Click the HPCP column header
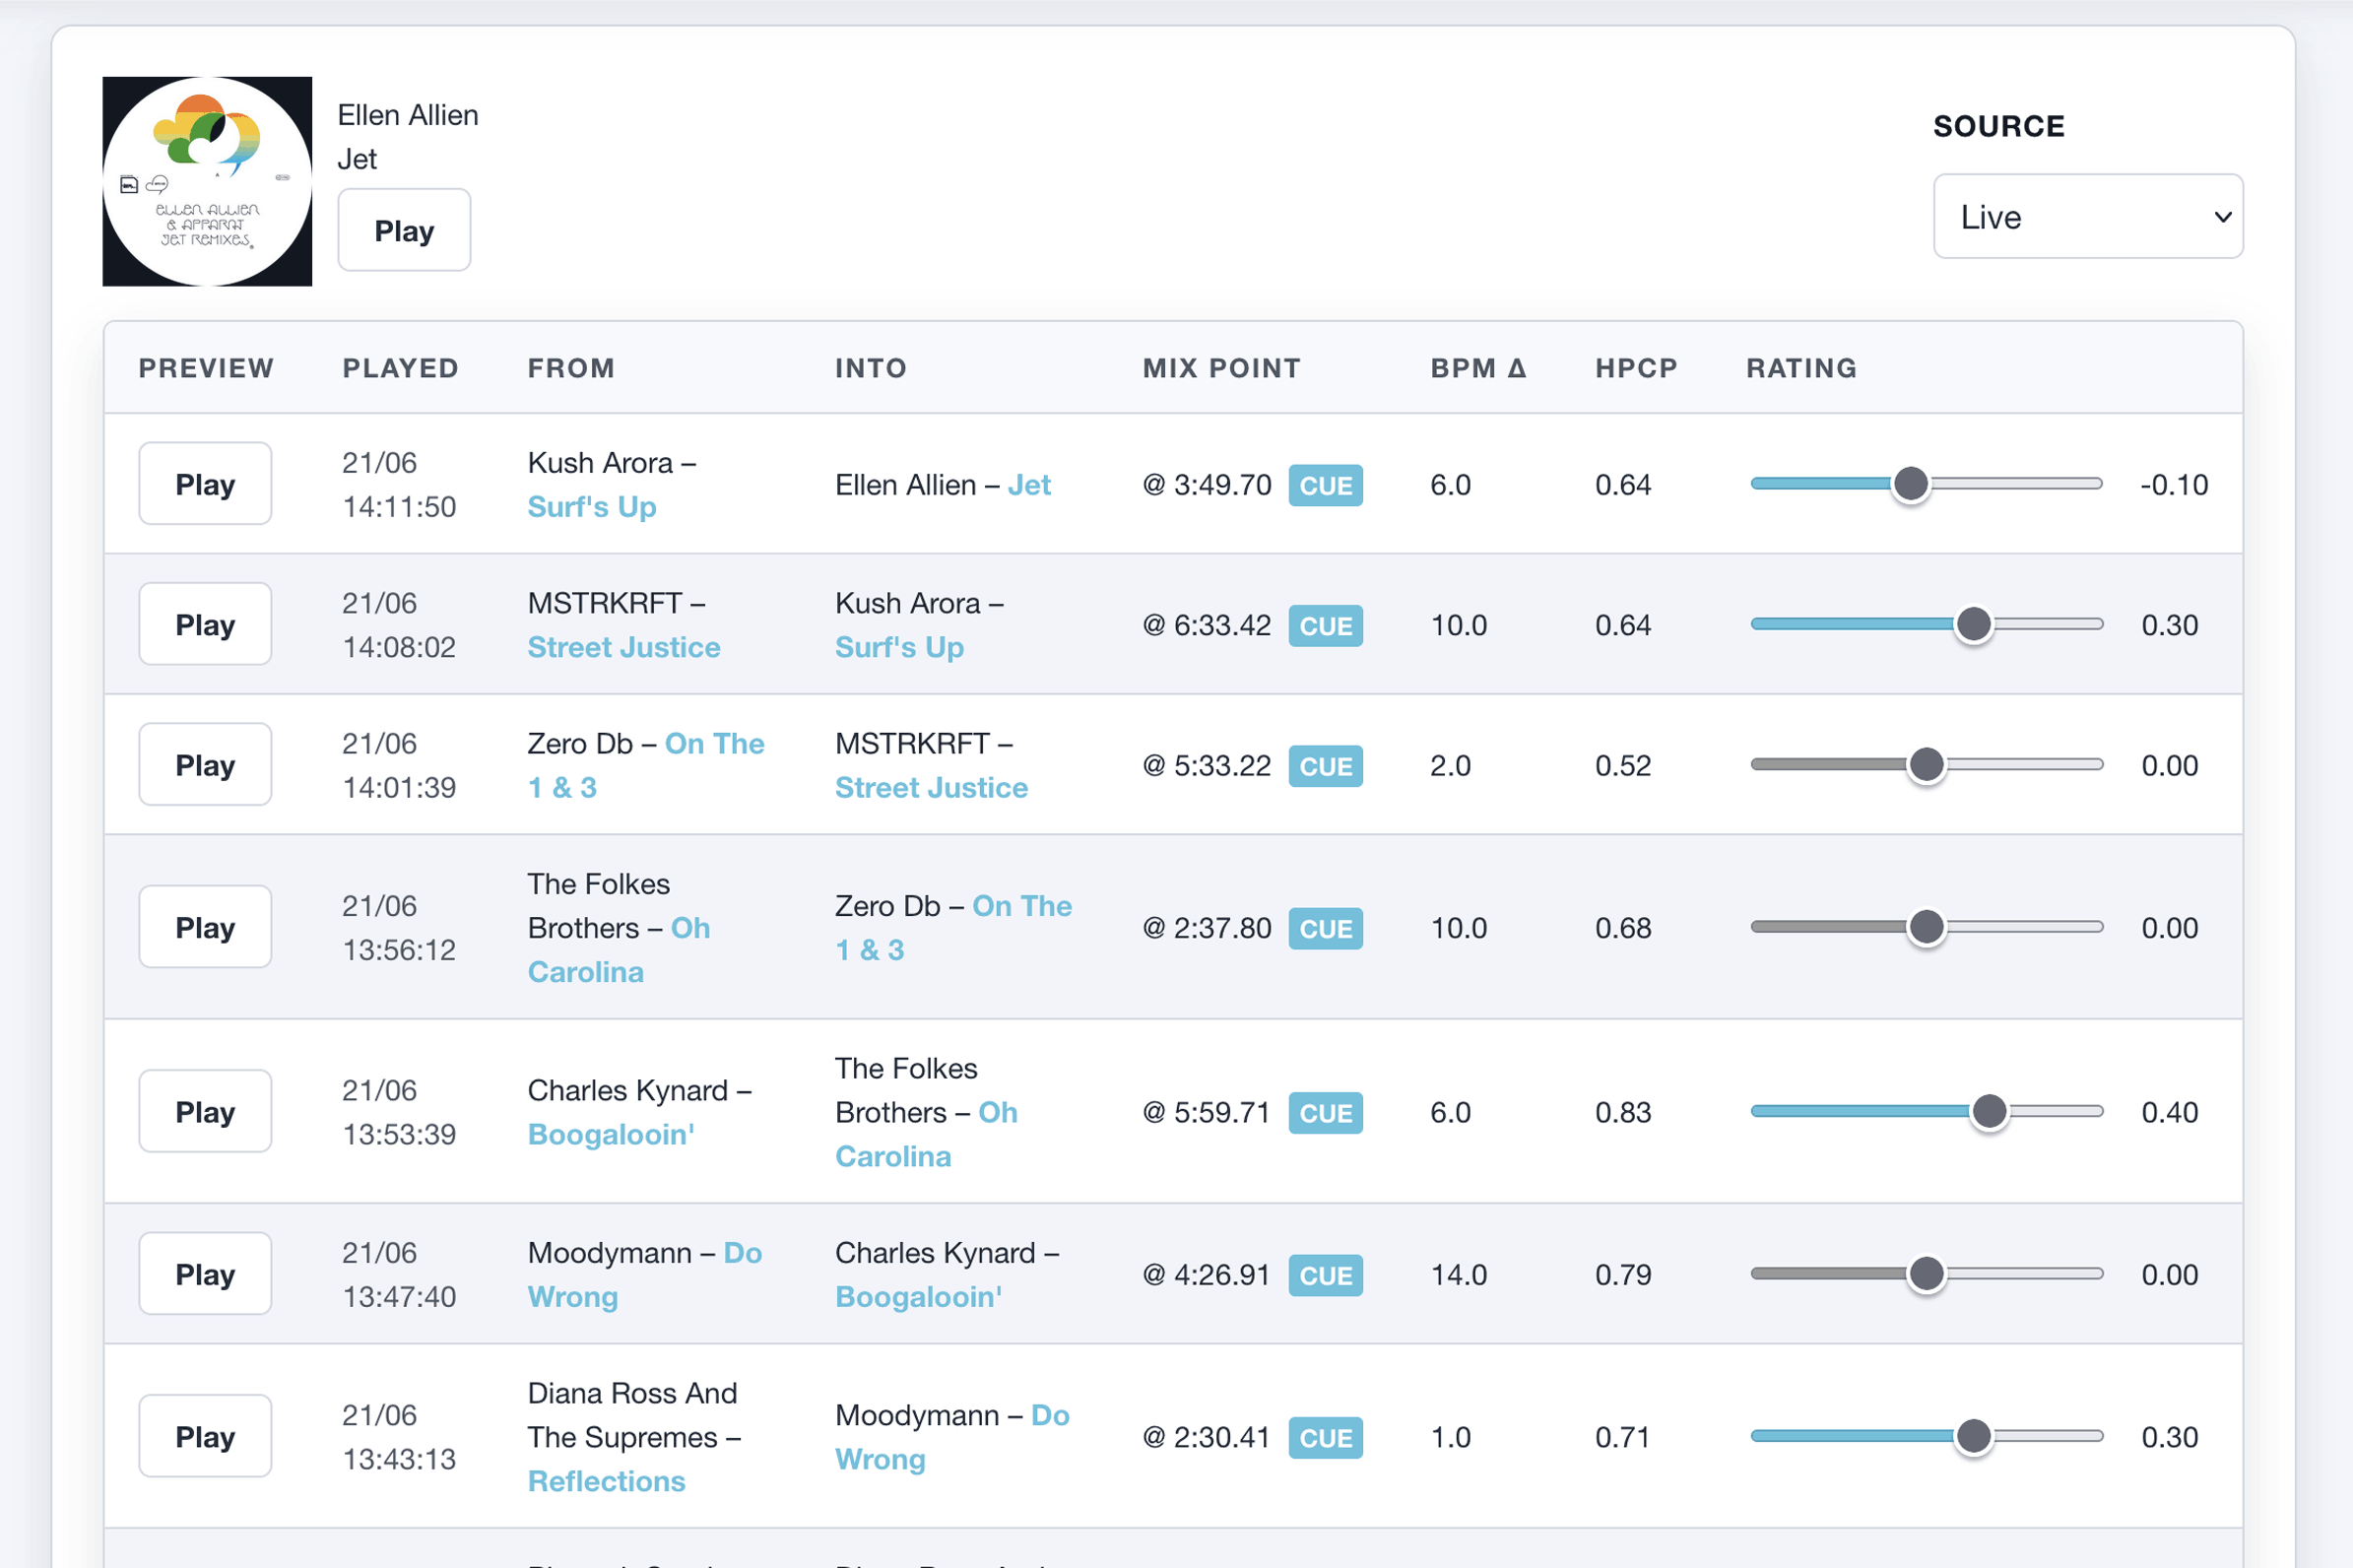Viewport: 2353px width, 1568px height. click(x=1636, y=368)
